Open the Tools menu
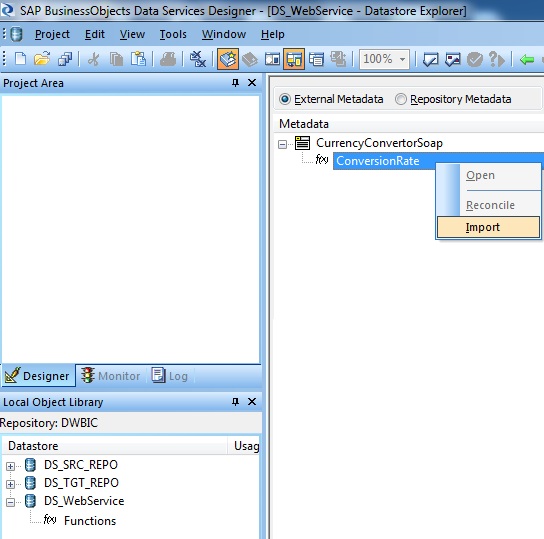This screenshot has width=544, height=539. click(173, 34)
